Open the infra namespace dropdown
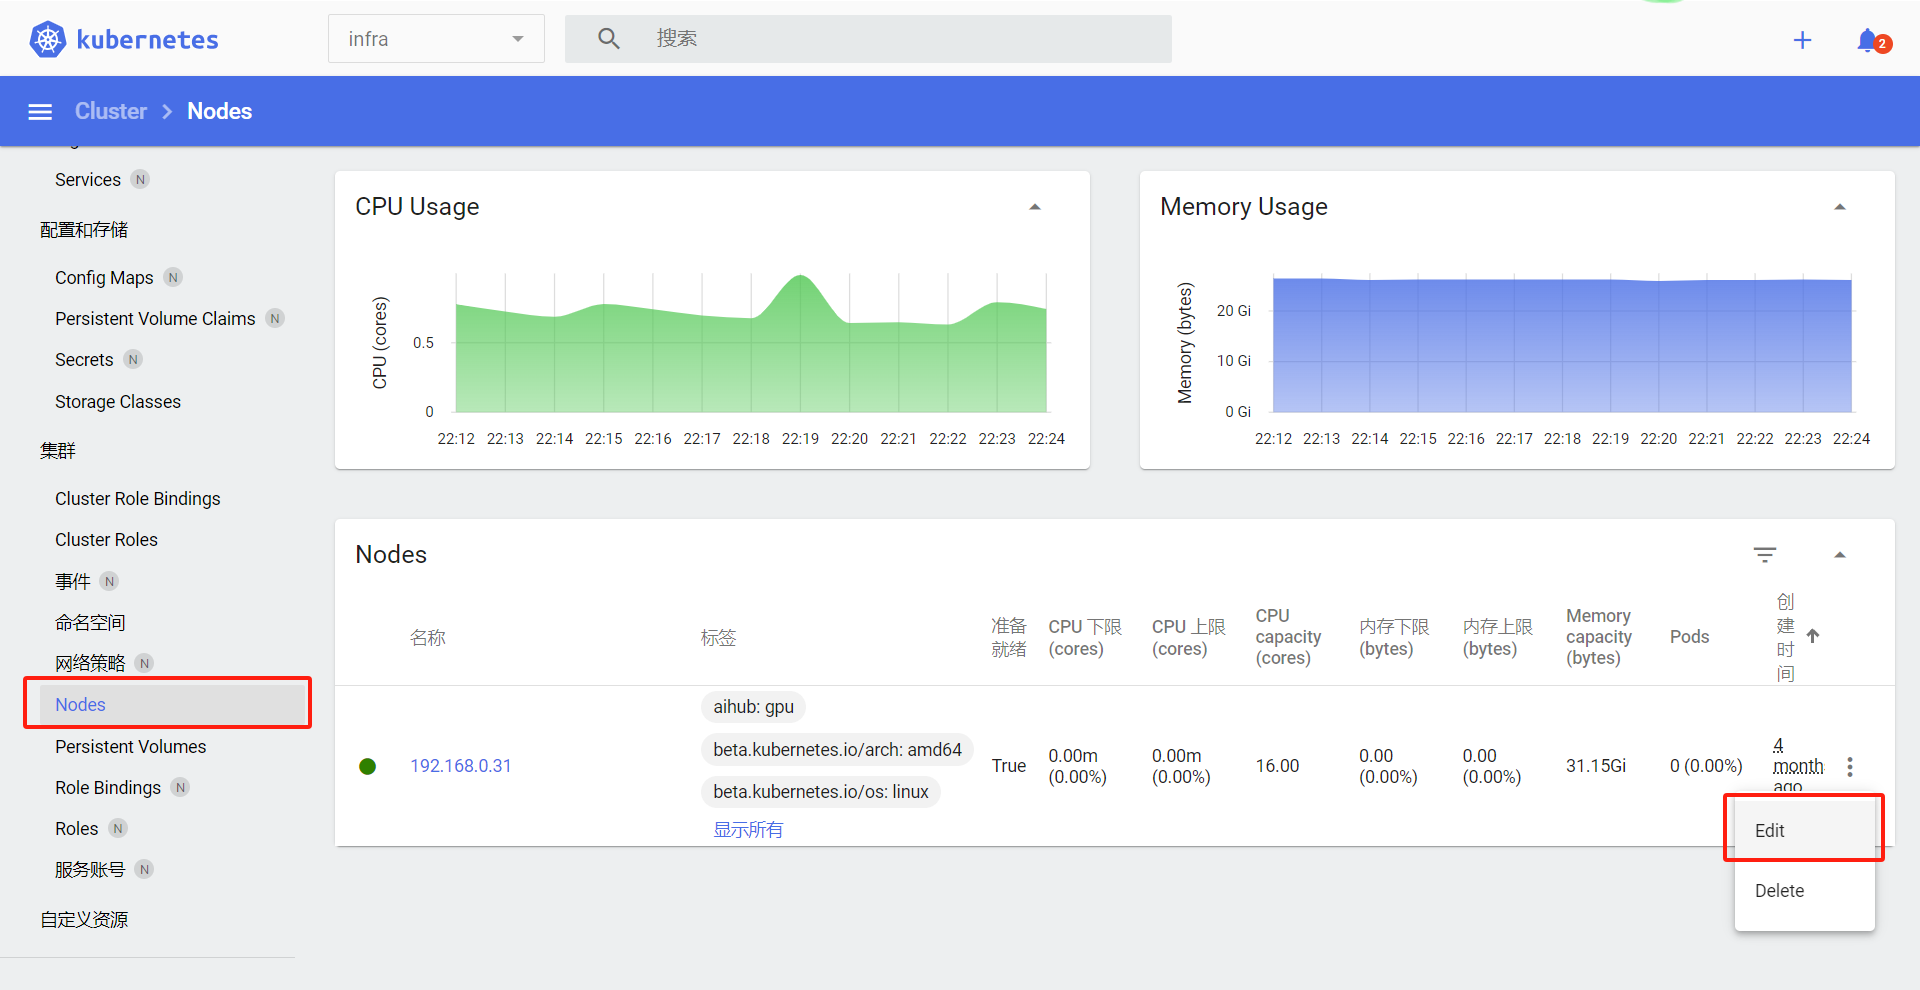Viewport: 1920px width, 990px height. click(436, 39)
